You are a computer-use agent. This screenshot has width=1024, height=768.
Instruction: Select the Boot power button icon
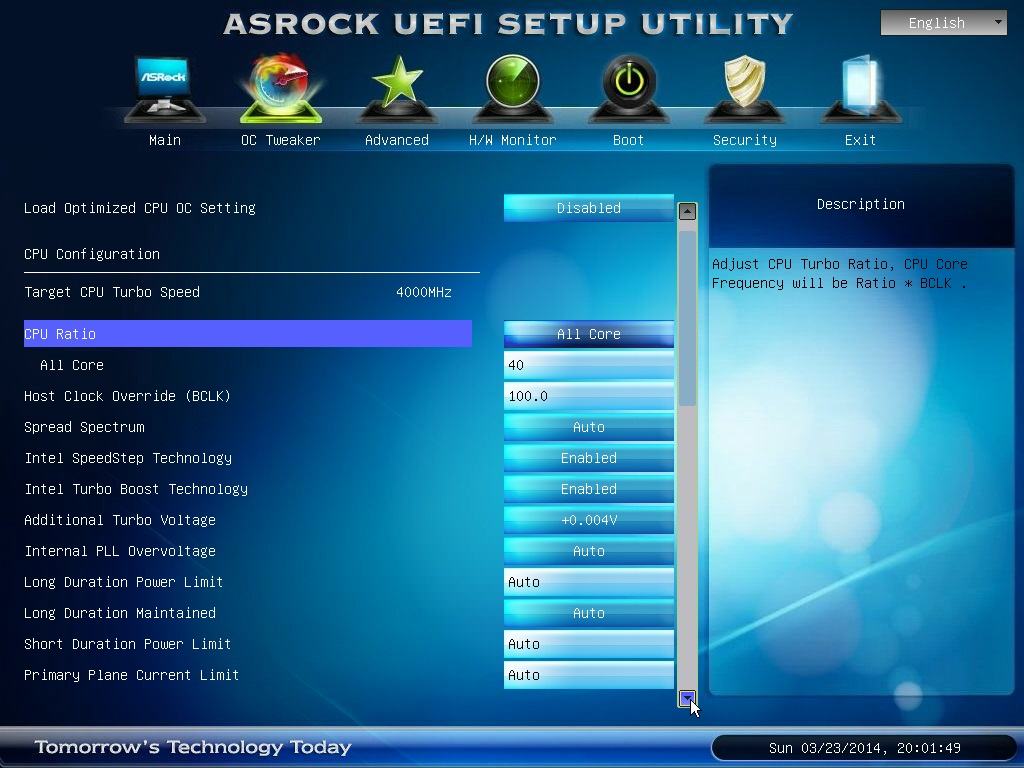tap(628, 88)
